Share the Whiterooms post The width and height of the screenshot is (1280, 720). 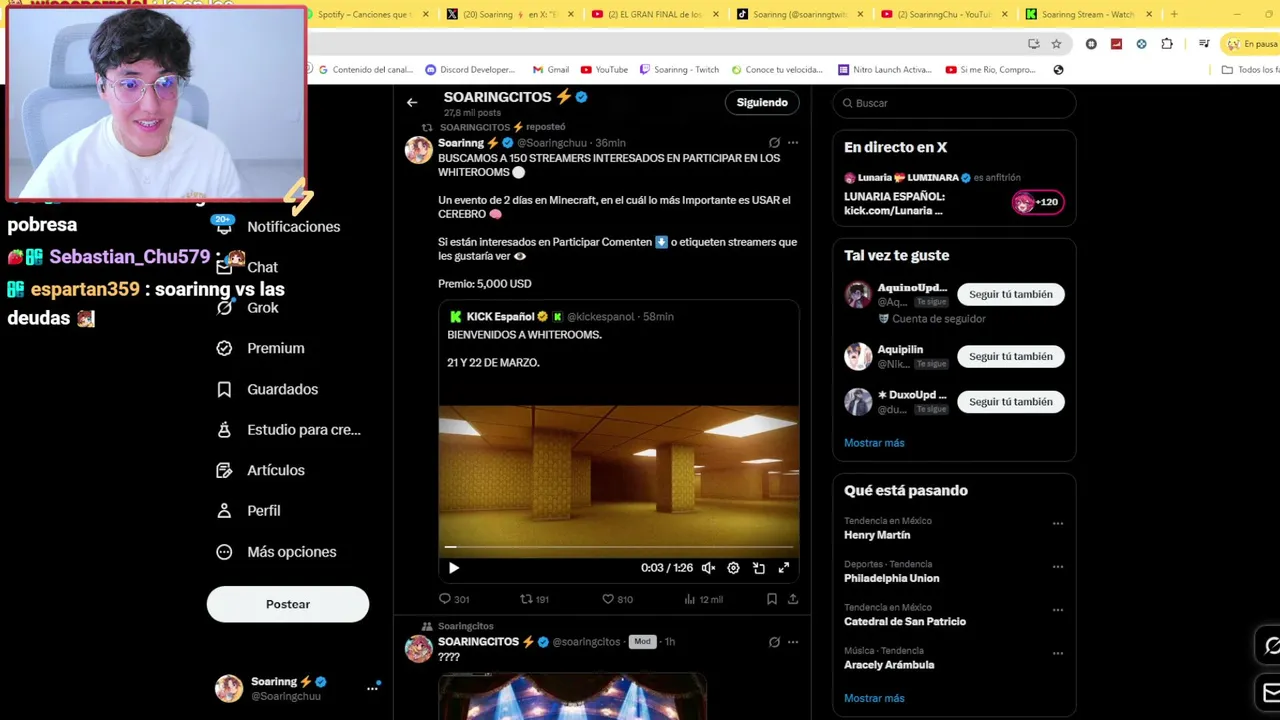[x=793, y=599]
